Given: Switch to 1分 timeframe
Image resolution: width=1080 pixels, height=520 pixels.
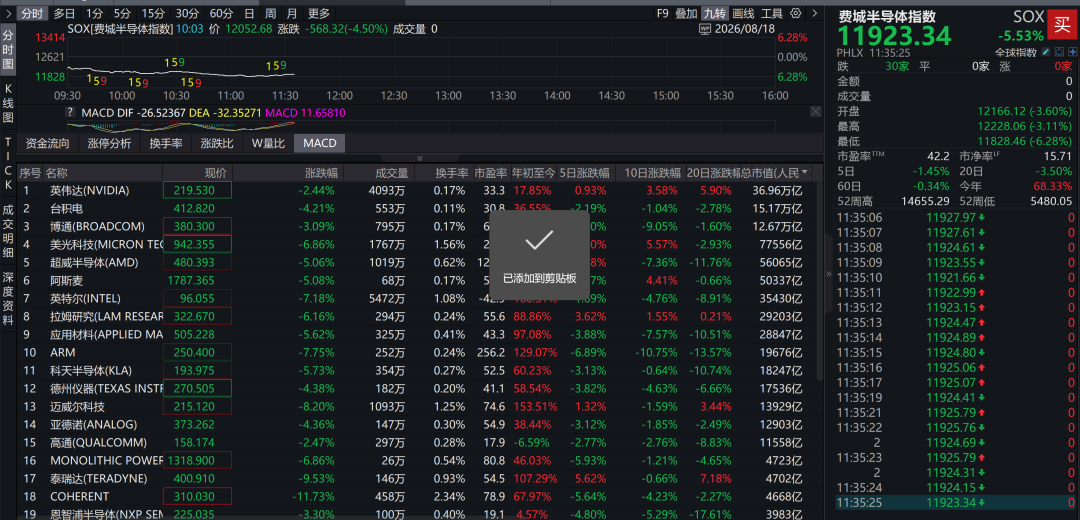Looking at the screenshot, I should pyautogui.click(x=94, y=13).
